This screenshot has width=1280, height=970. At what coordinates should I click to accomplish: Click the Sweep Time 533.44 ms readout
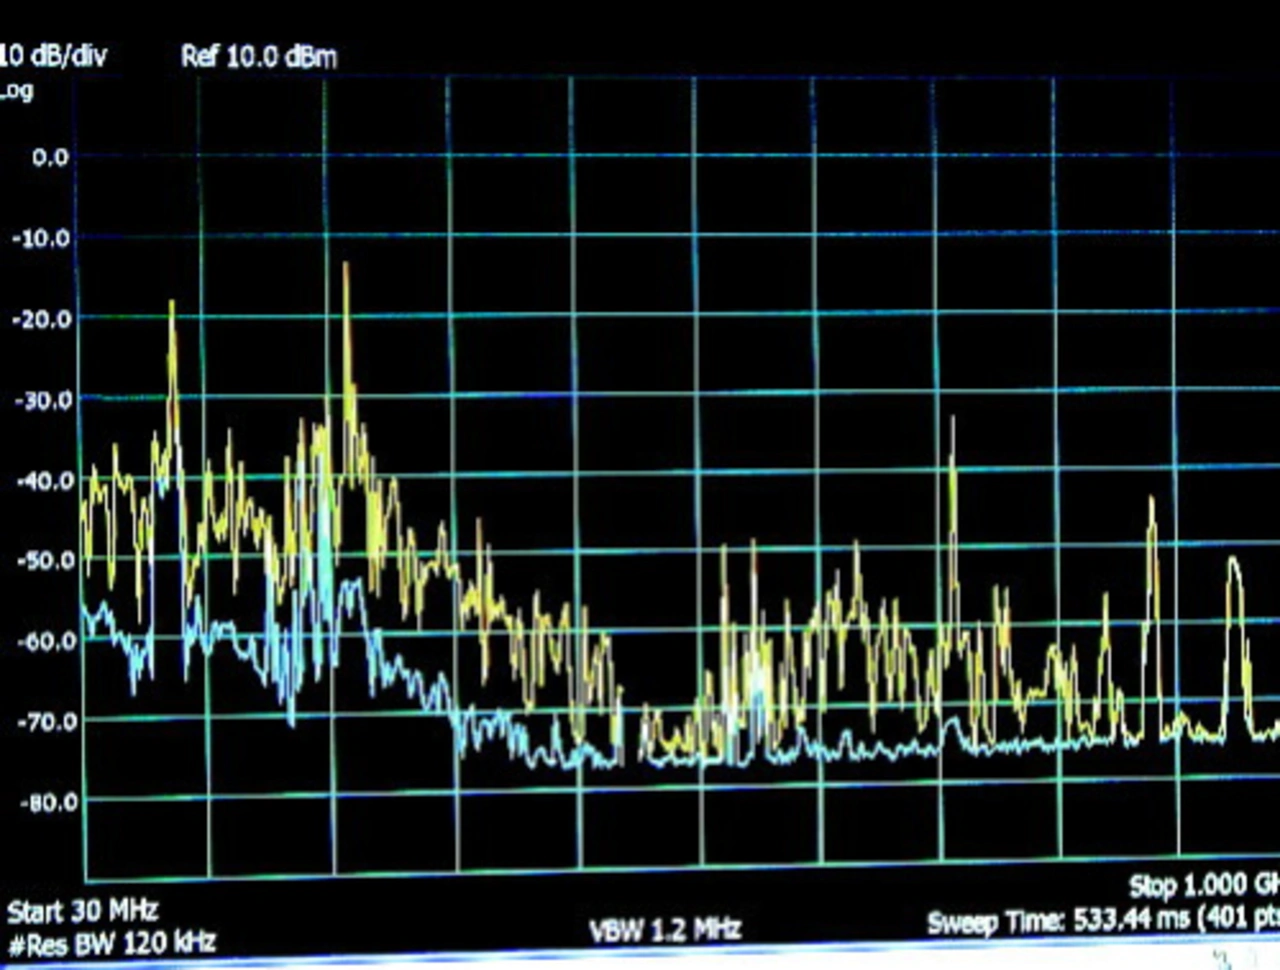[1102, 920]
